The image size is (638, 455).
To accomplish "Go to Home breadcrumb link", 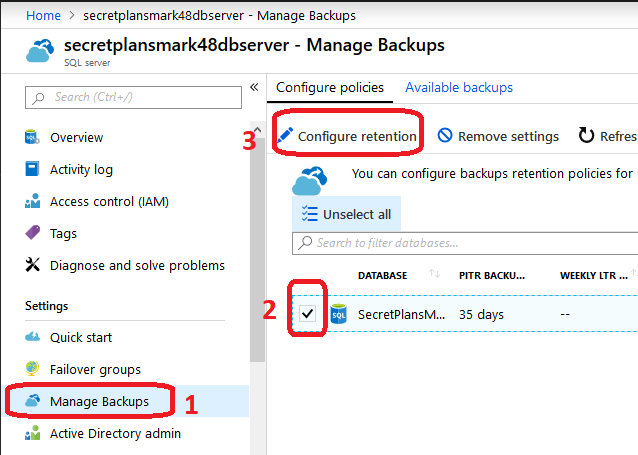I will 43,15.
